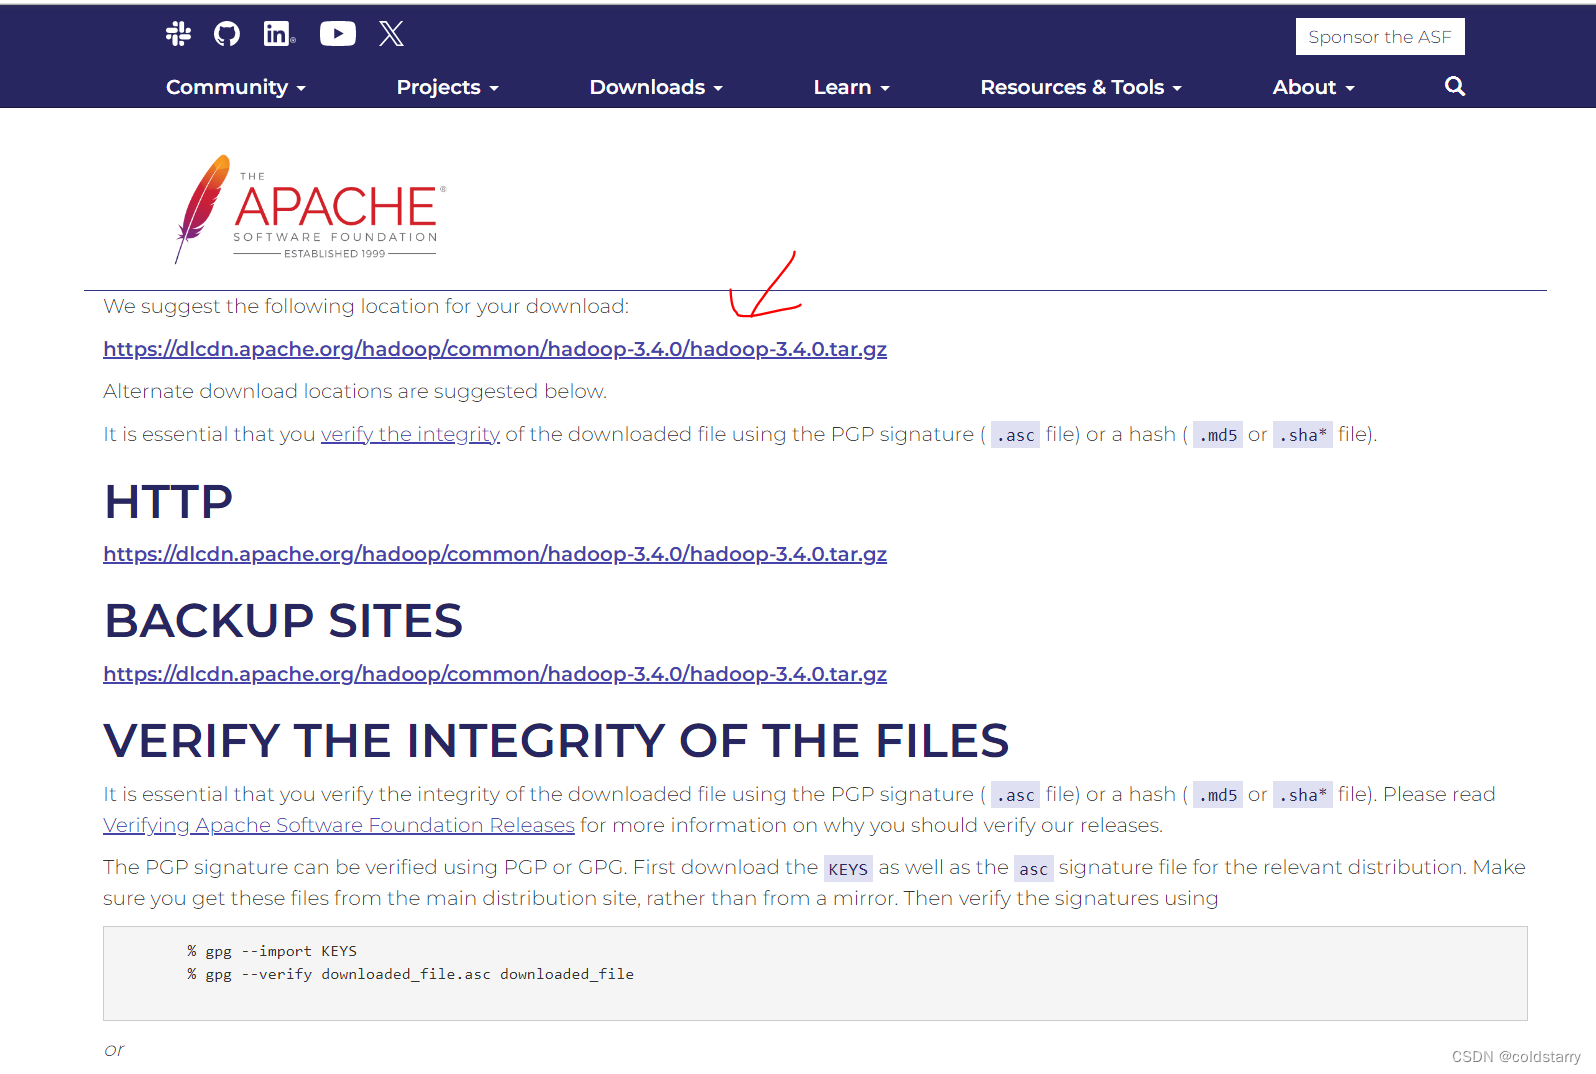1596x1074 pixels.
Task: Click the suggested hadoop-3.4.0.tar.gz download link
Action: [x=495, y=349]
